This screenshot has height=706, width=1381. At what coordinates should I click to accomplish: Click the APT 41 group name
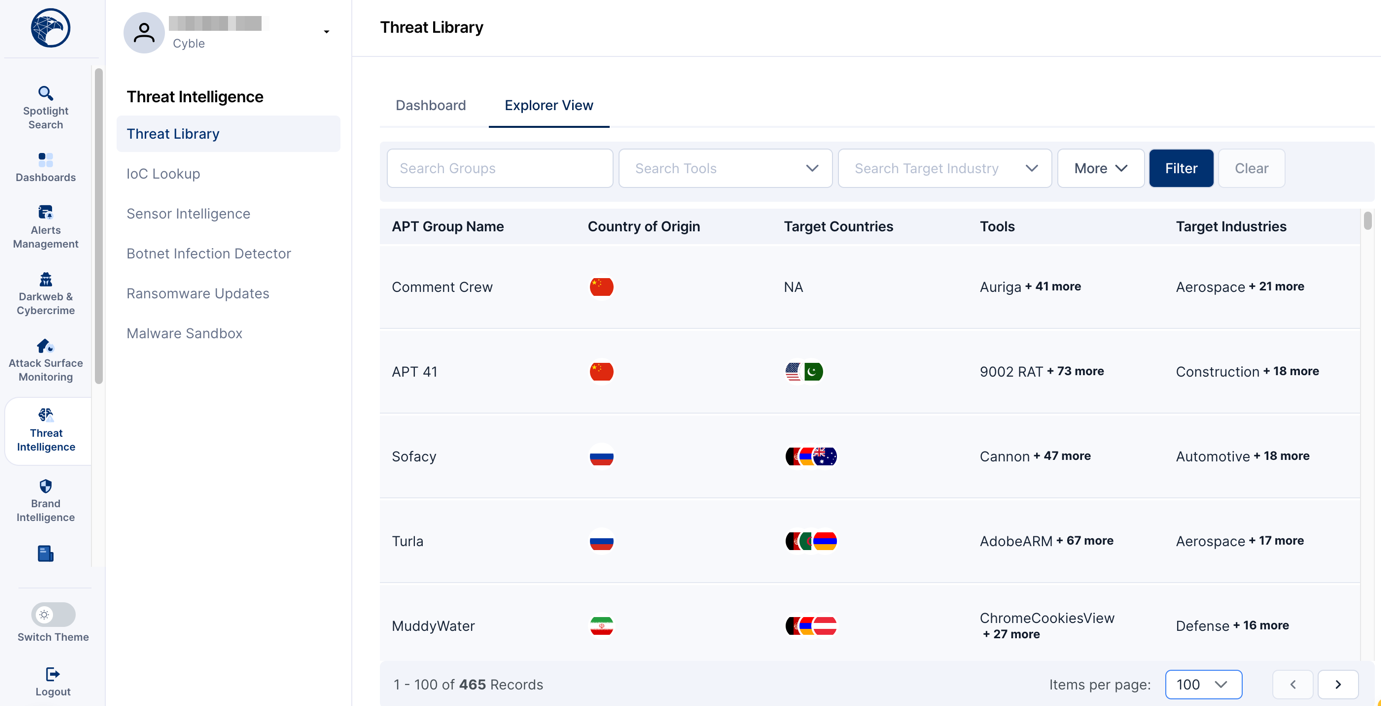(415, 372)
